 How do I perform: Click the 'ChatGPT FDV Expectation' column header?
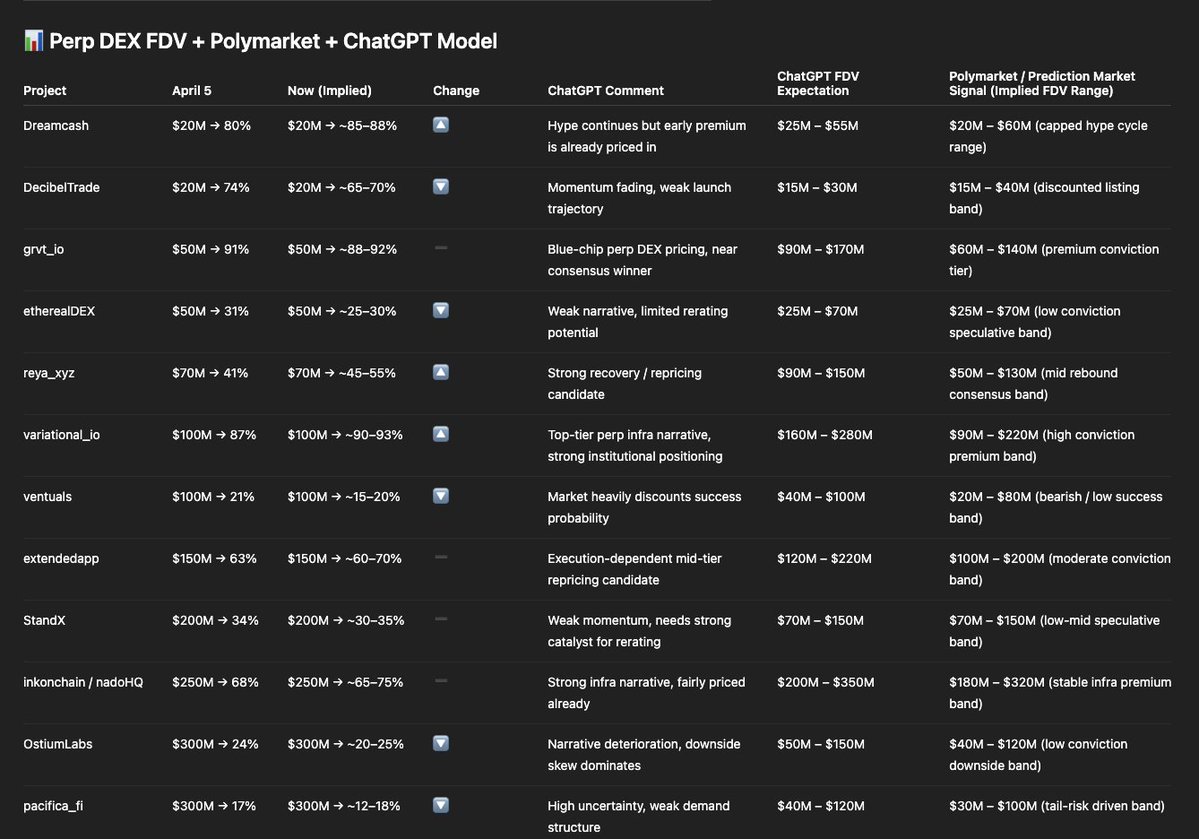[818, 83]
